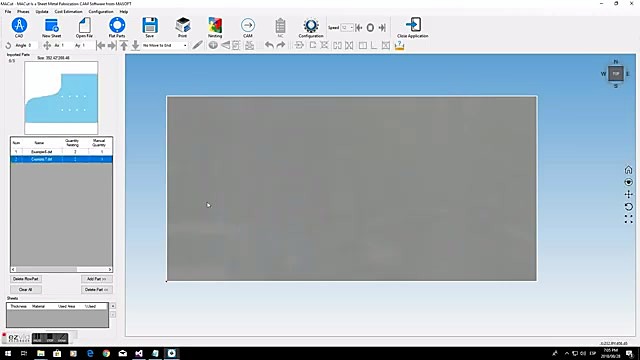Open Visual Studio from taskbar

click(139, 353)
